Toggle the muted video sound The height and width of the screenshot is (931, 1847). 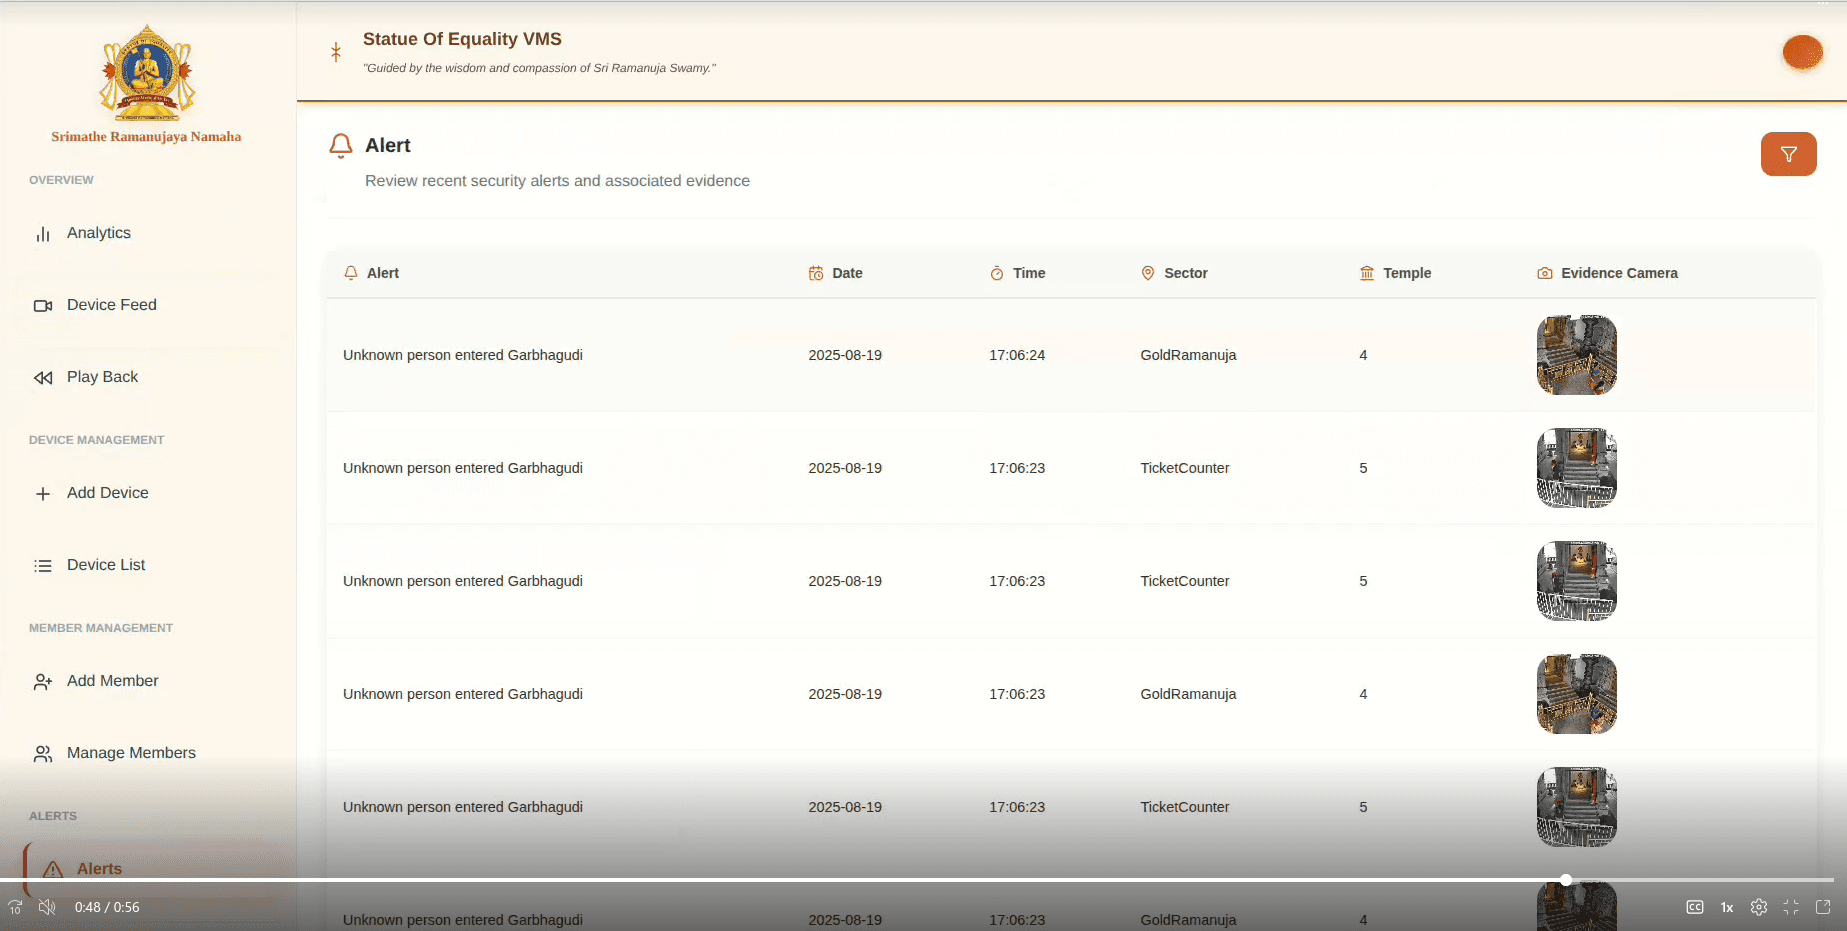(46, 907)
